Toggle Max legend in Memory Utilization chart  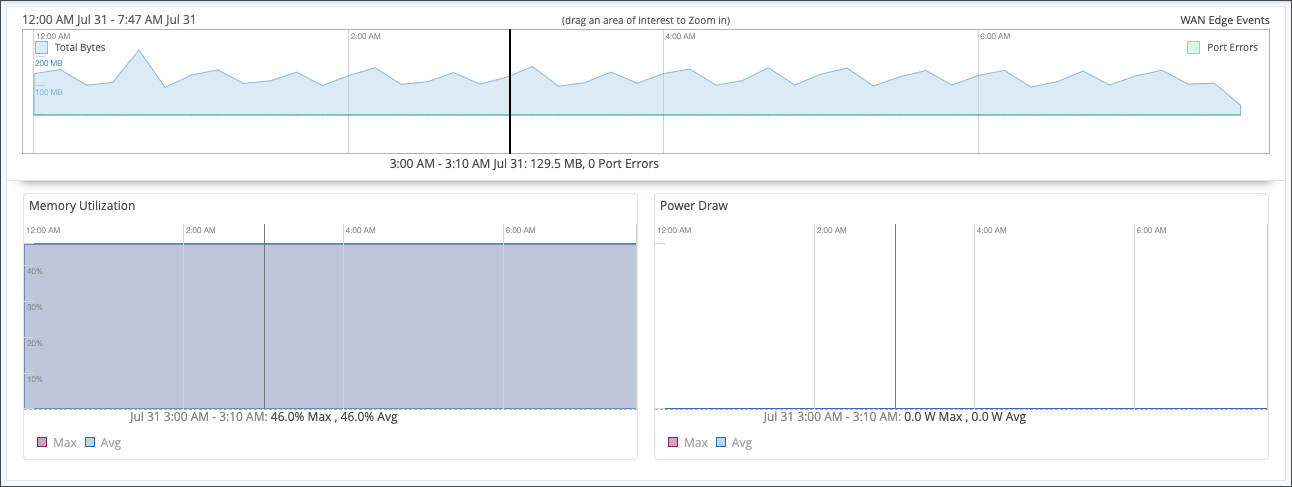coord(43,442)
